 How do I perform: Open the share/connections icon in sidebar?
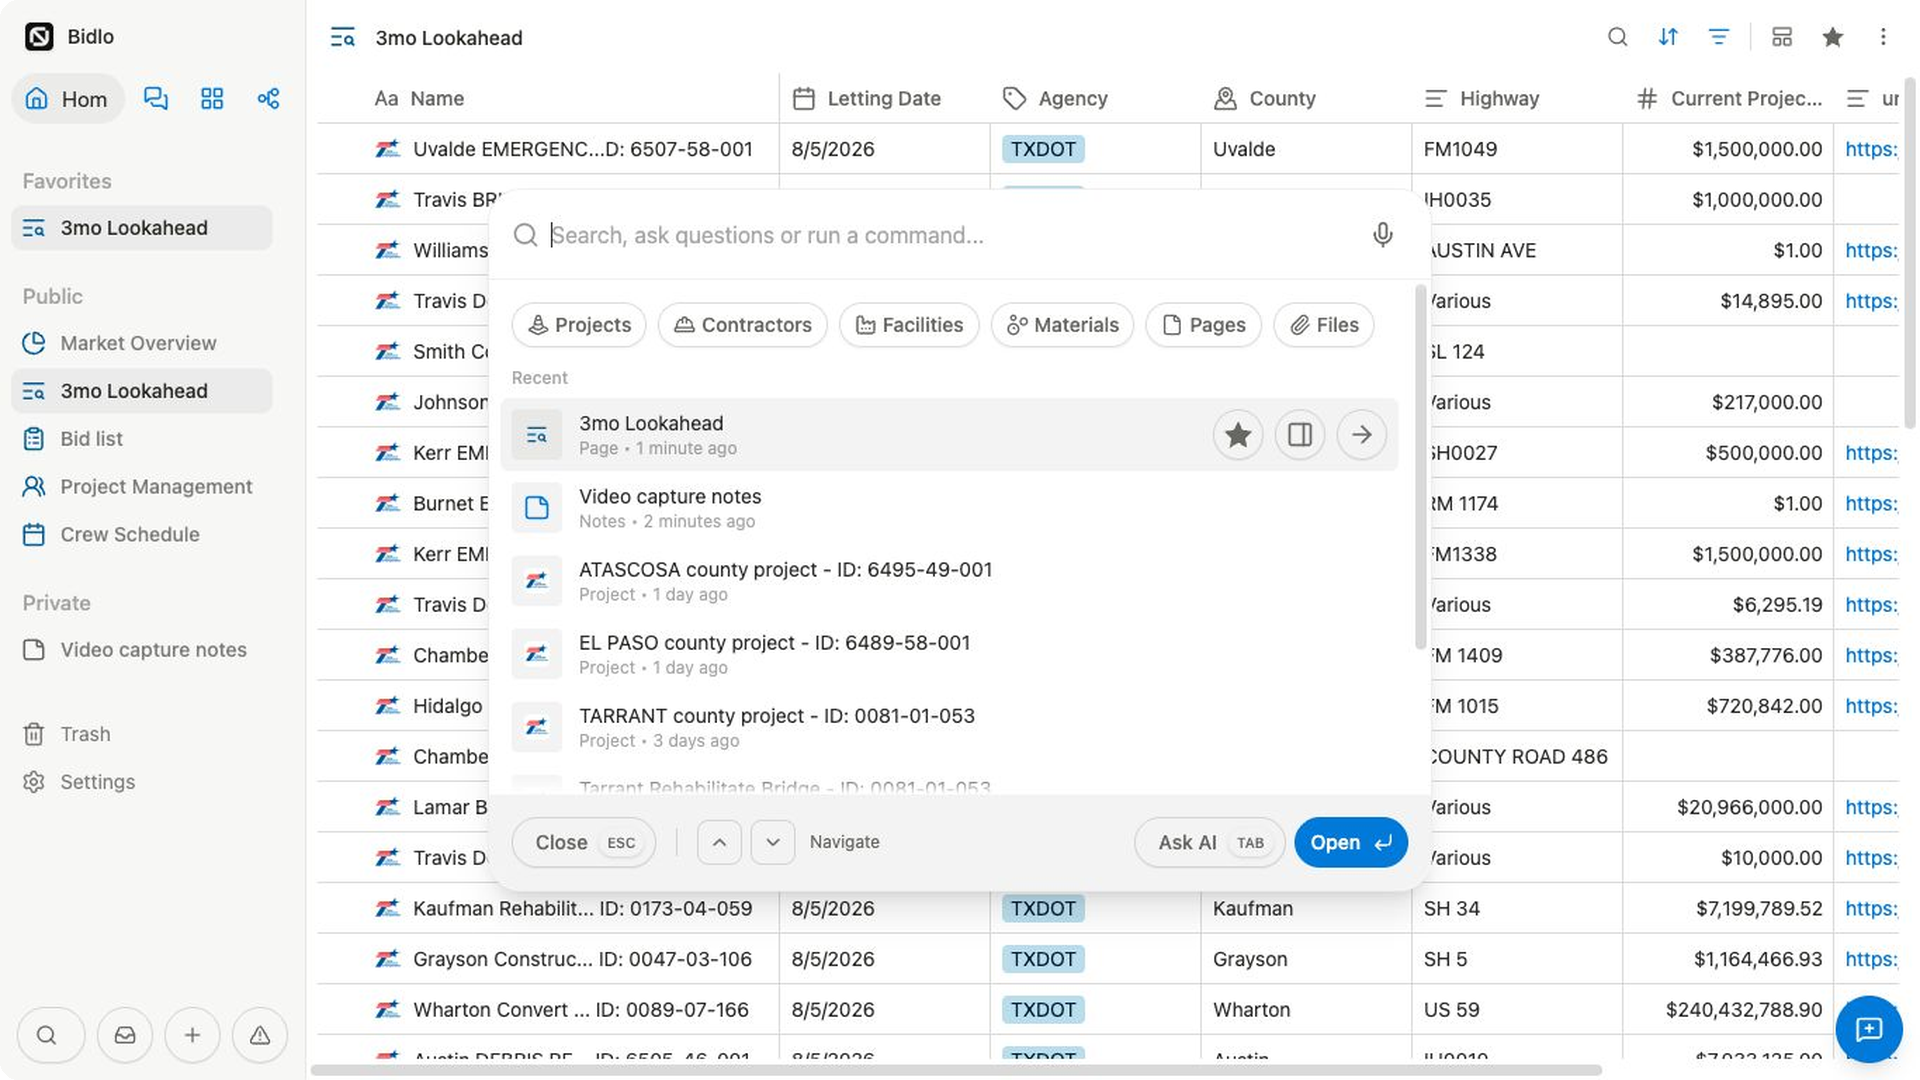[268, 98]
